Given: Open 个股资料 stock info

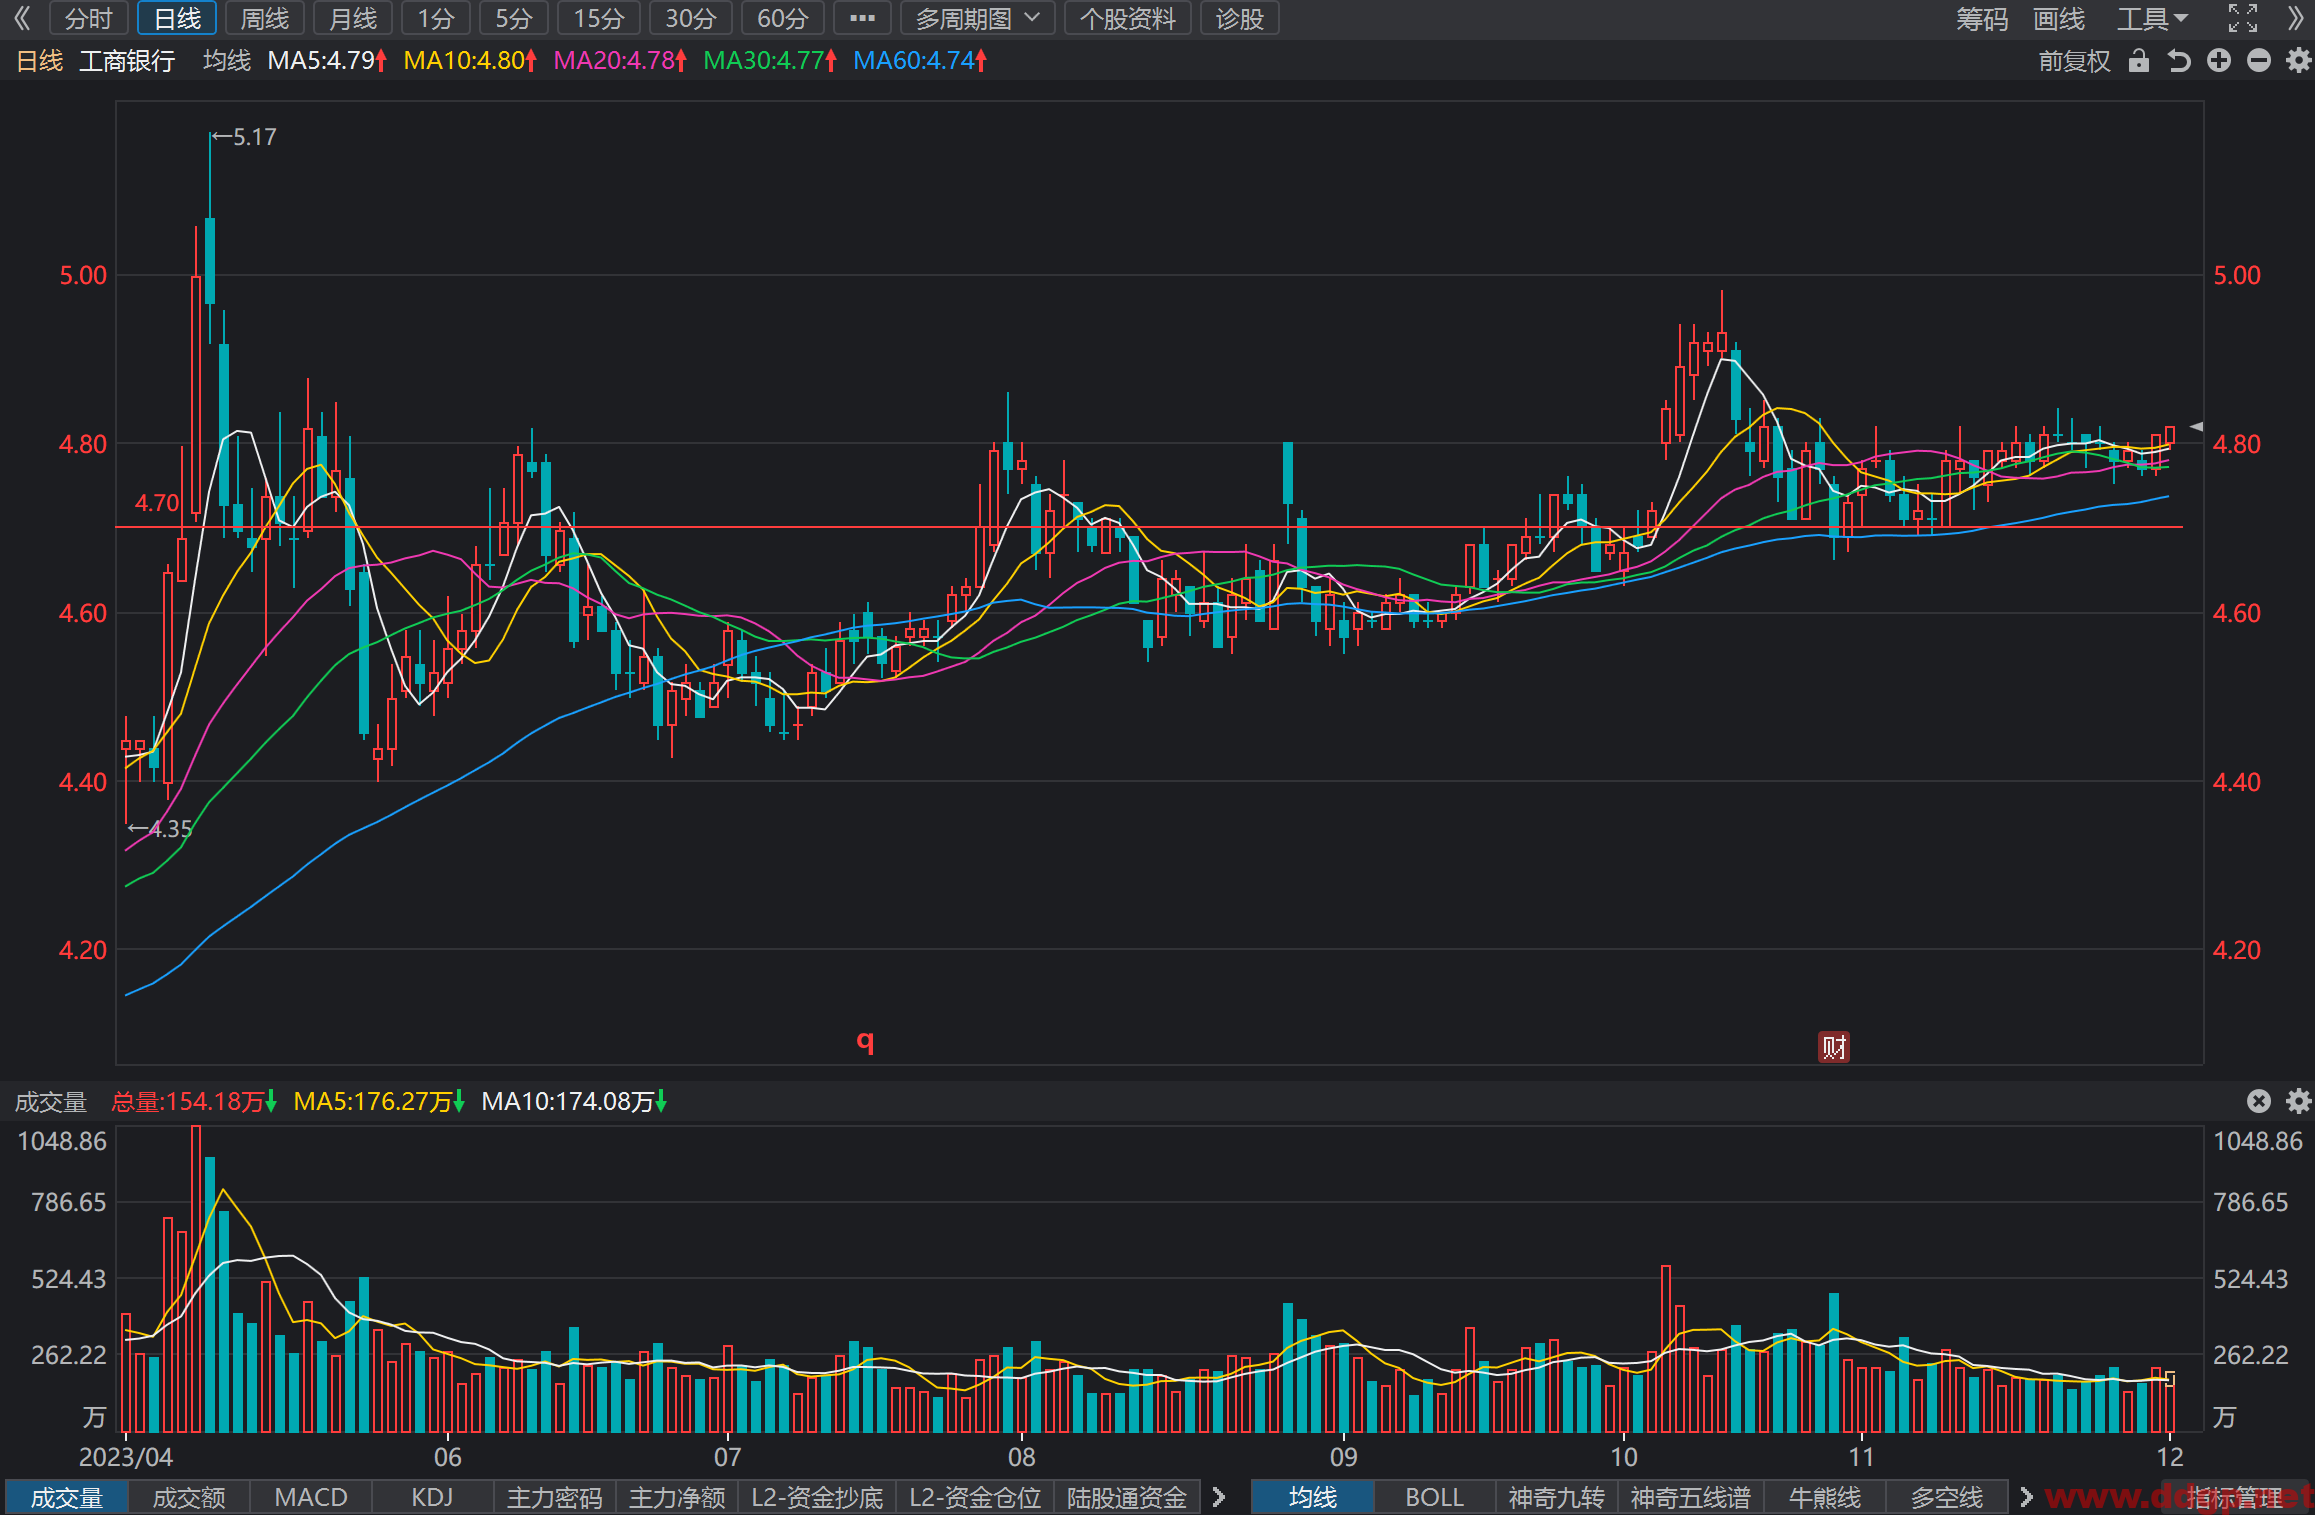Looking at the screenshot, I should 1128,18.
